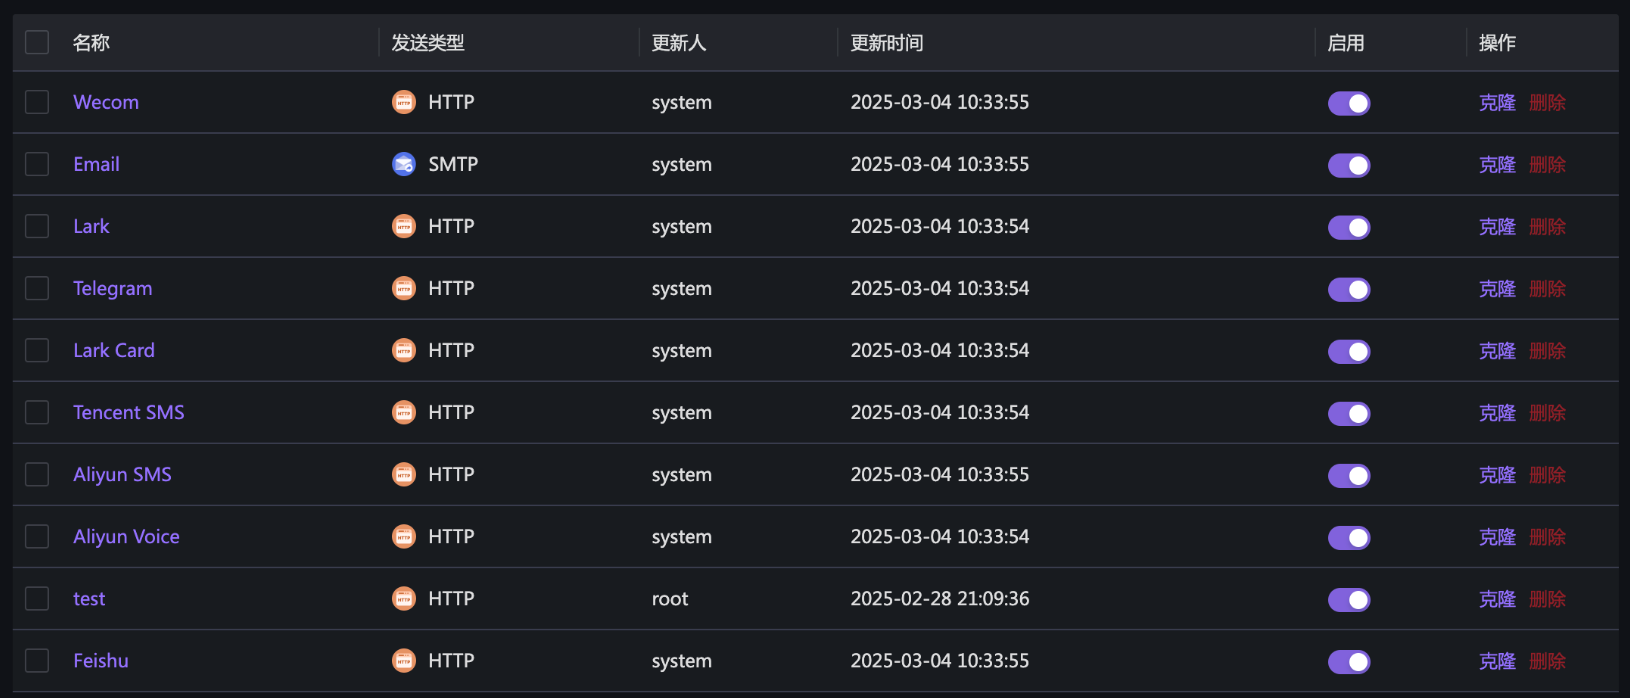Image resolution: width=1630 pixels, height=698 pixels.
Task: Click the HTTP icon in the Telegram row
Action: (404, 288)
